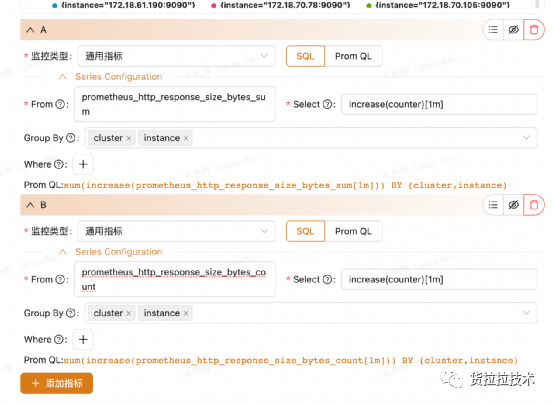Open list view icon for query A
This screenshot has height=404, width=552.
pos(493,30)
